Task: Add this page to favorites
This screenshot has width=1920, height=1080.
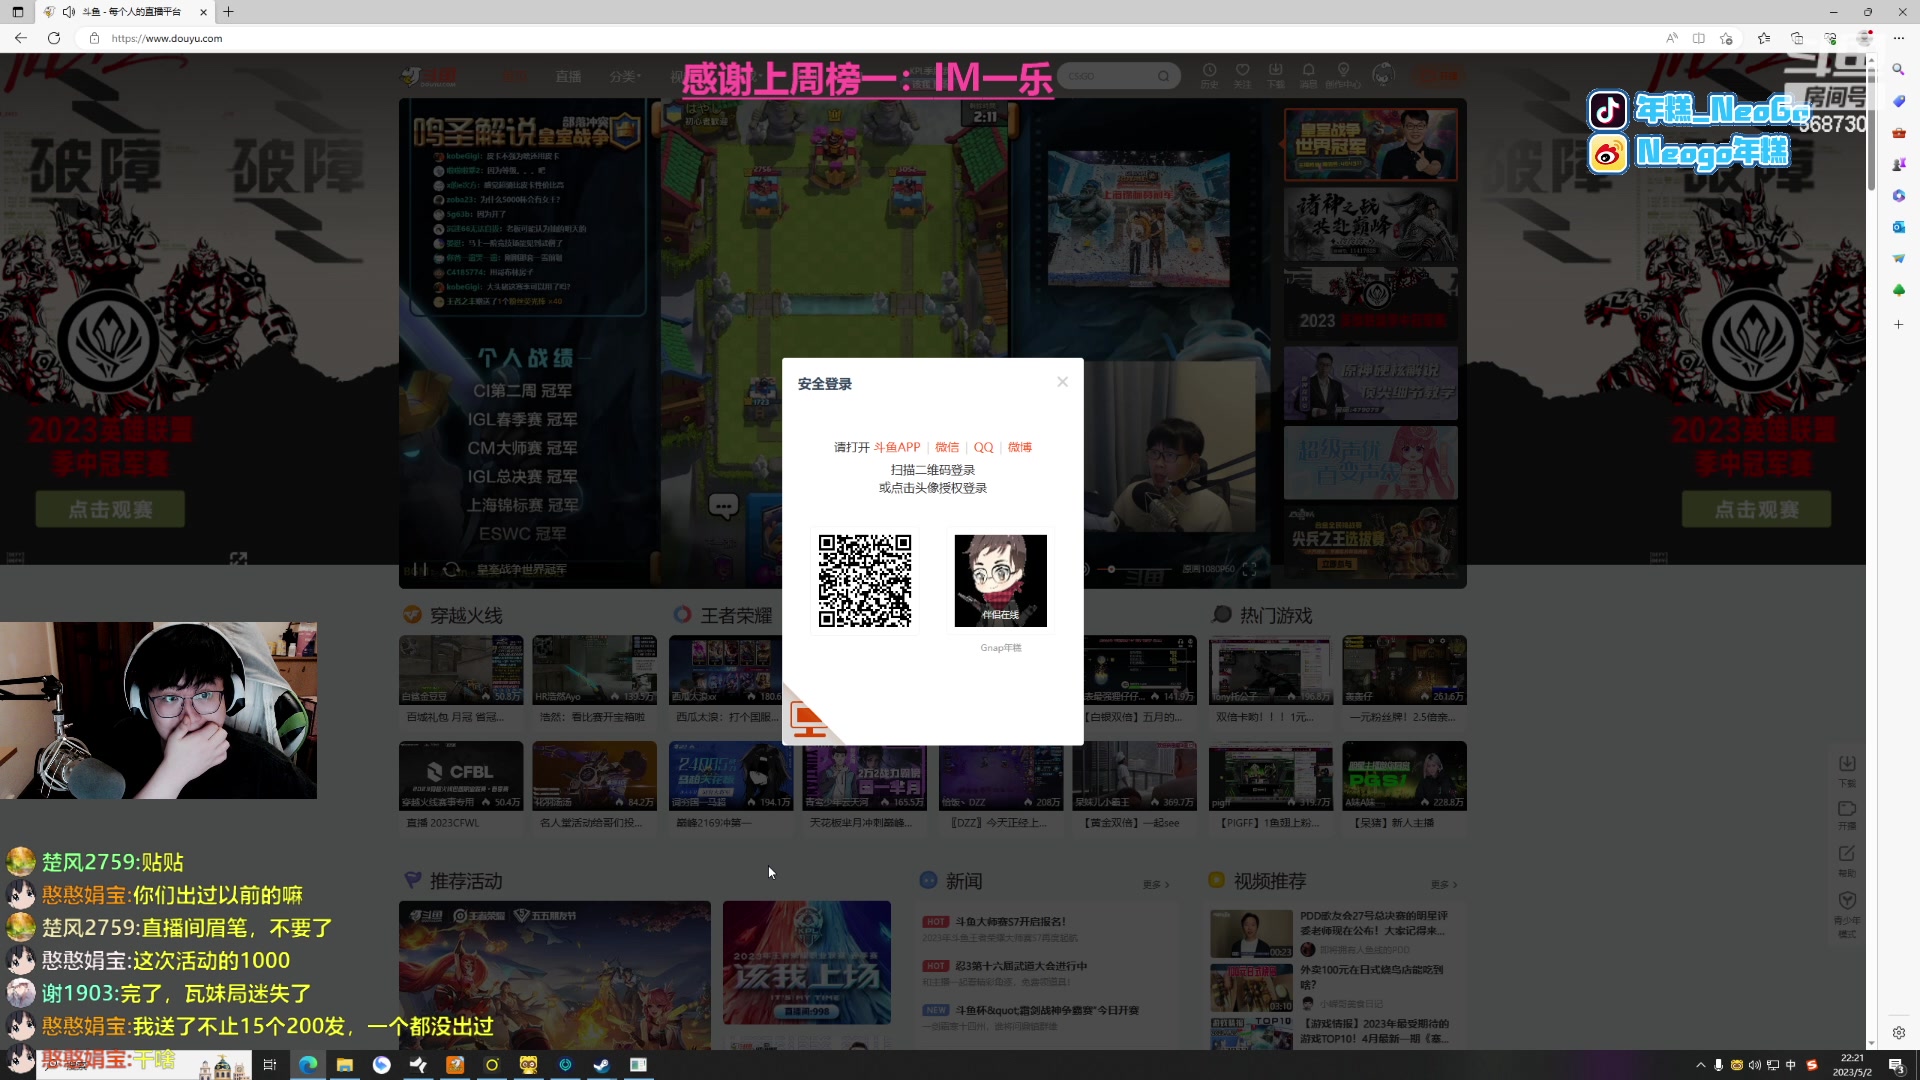Action: [x=1726, y=38]
